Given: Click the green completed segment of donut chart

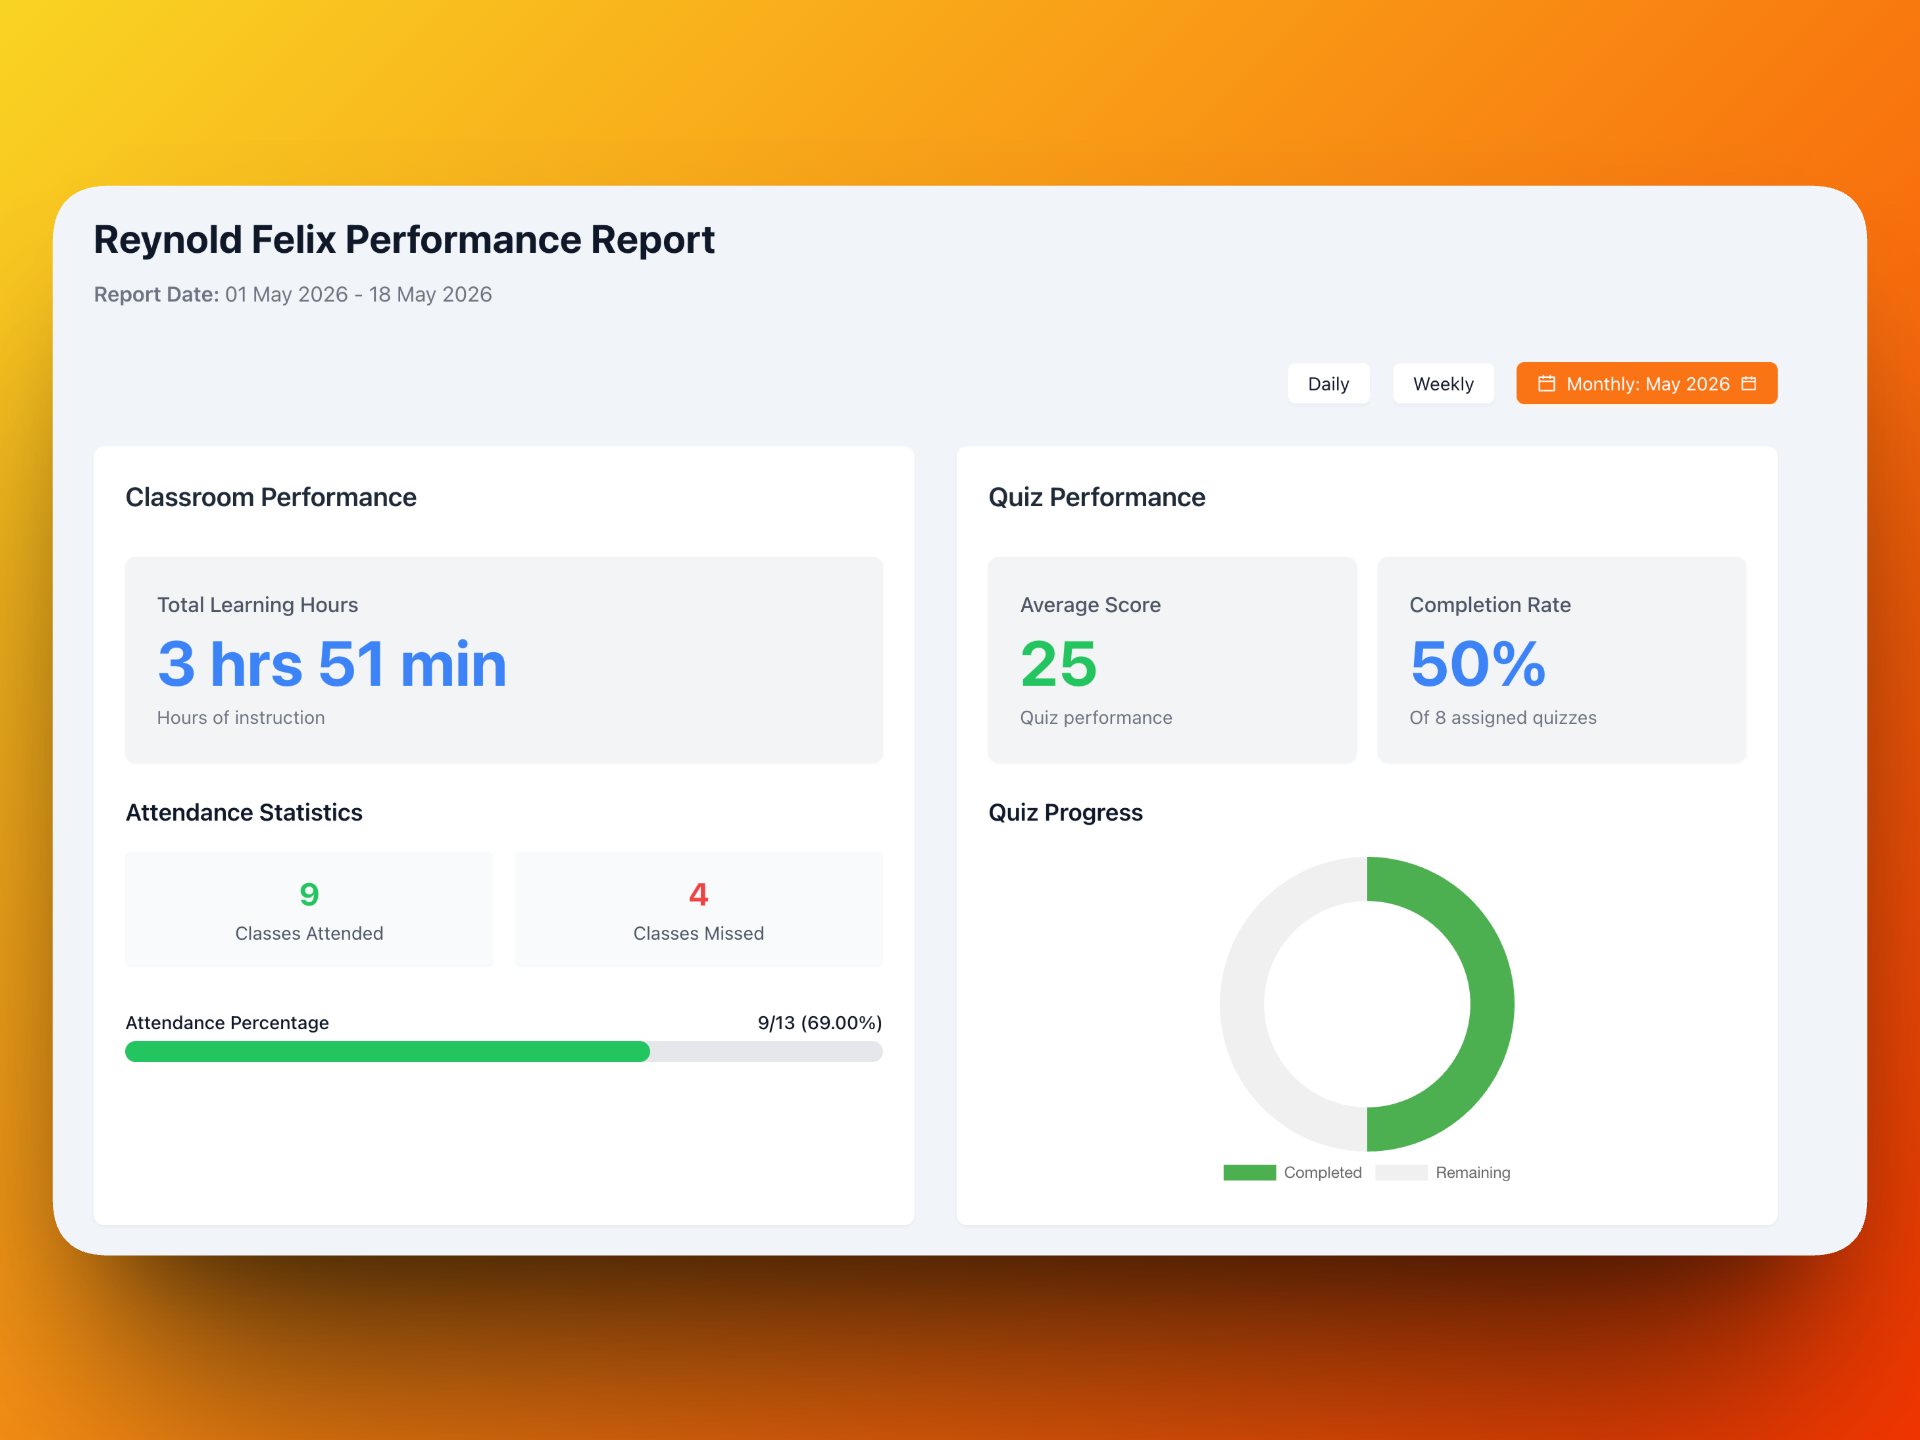Looking at the screenshot, I should point(1490,1004).
